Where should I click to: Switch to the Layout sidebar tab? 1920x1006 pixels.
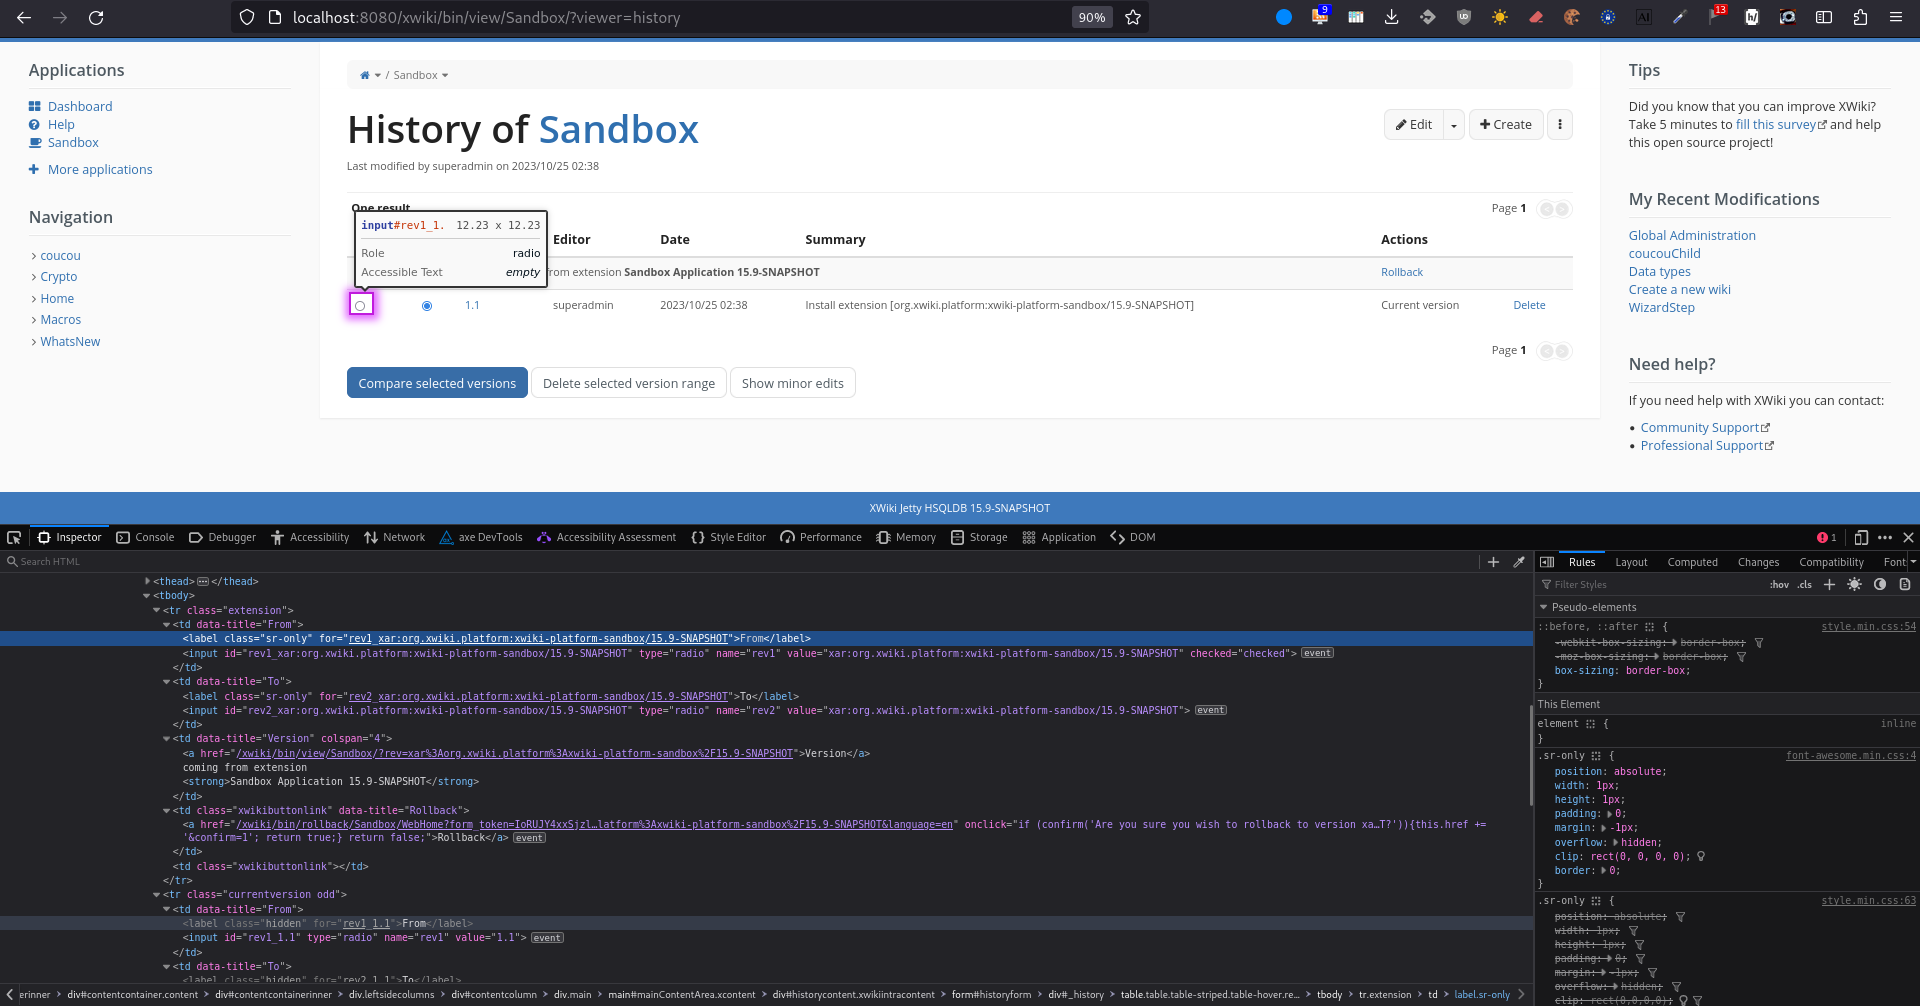(1631, 562)
